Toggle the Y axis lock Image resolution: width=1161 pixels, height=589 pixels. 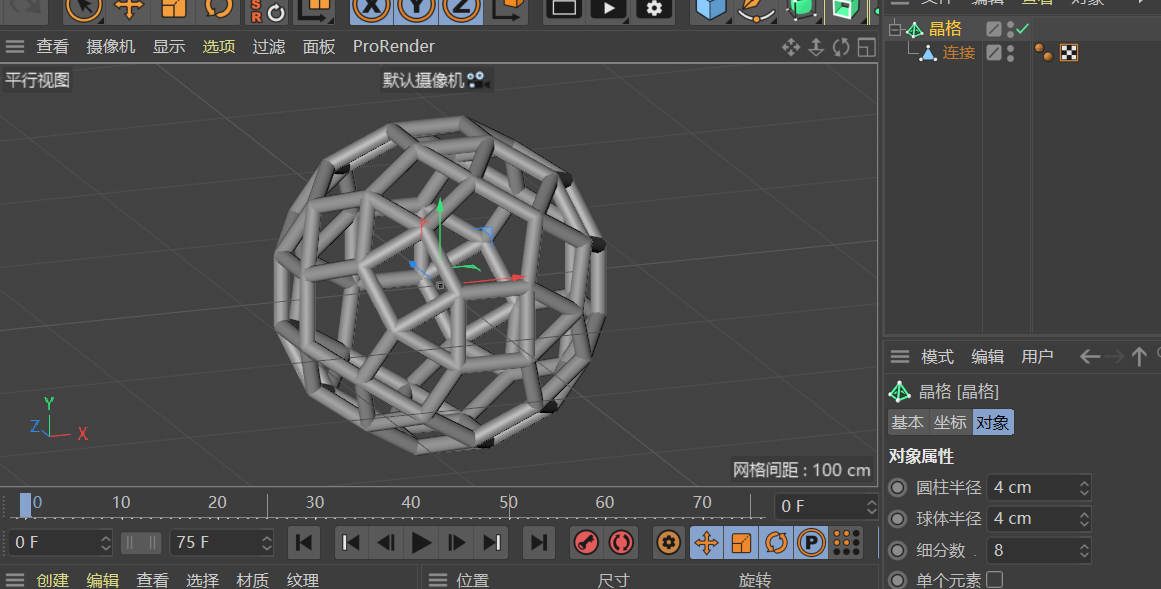pyautogui.click(x=416, y=9)
